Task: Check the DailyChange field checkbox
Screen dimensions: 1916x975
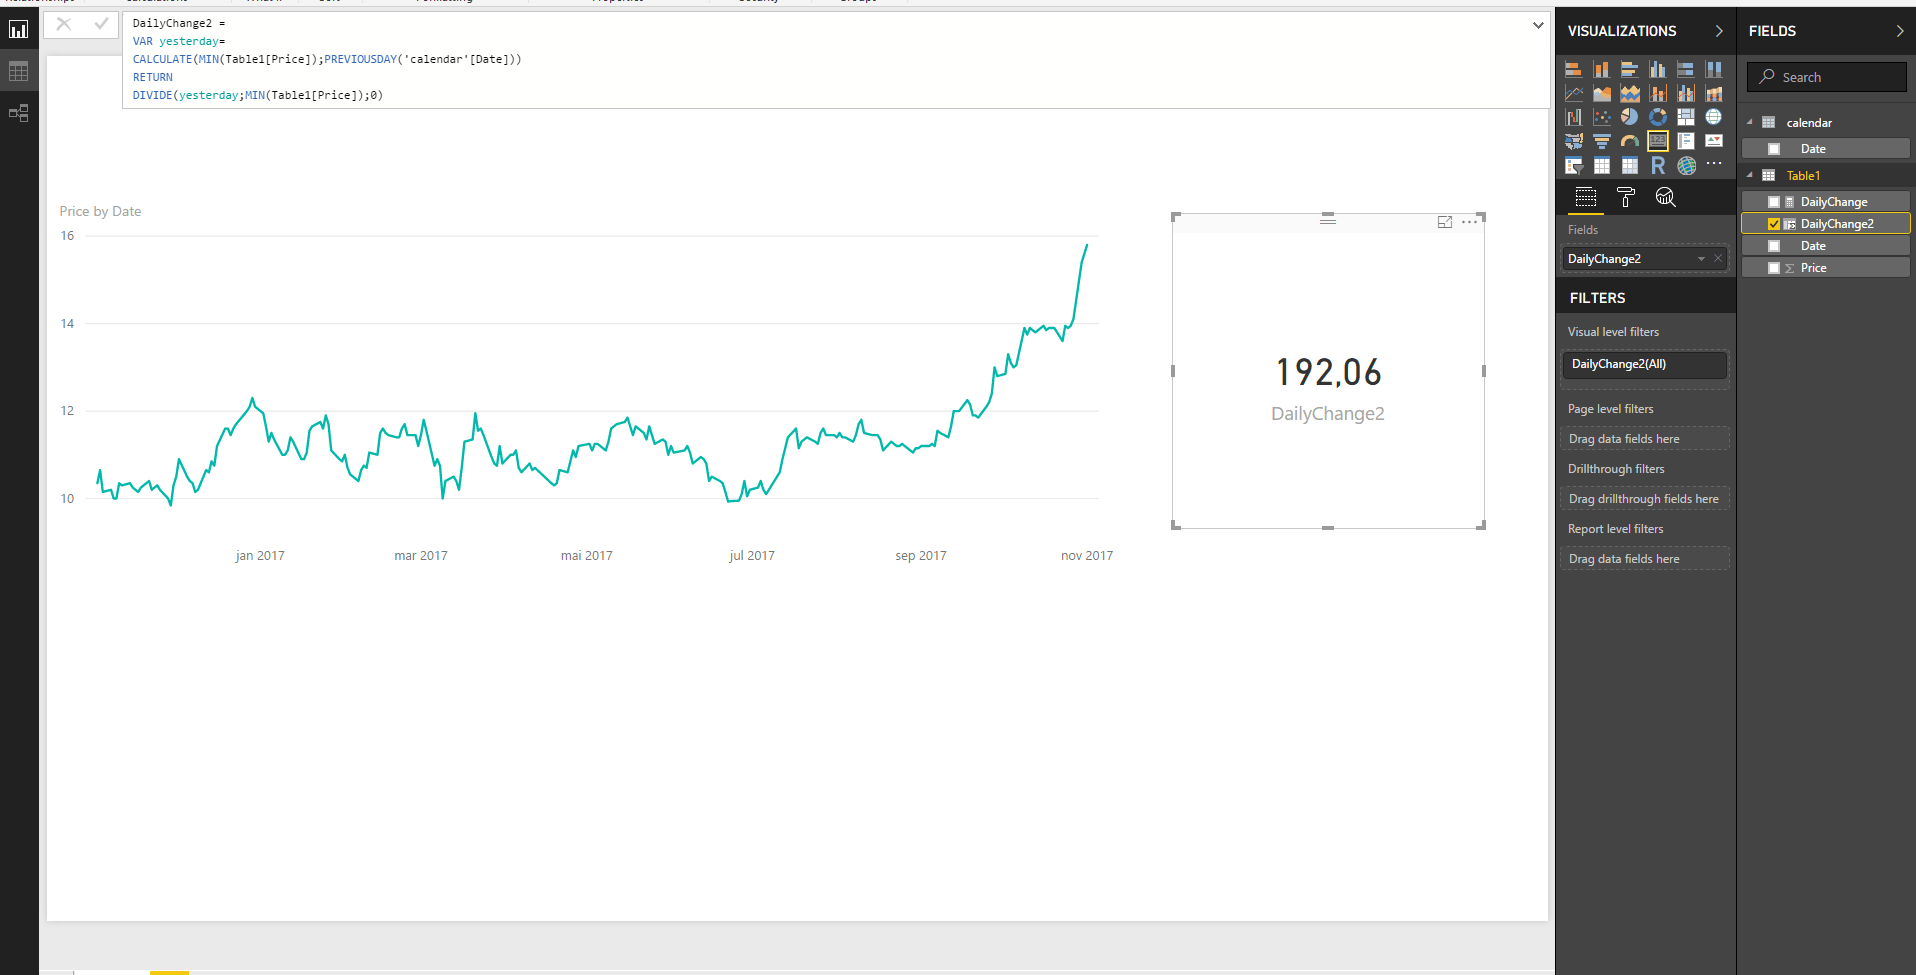Action: [1775, 201]
